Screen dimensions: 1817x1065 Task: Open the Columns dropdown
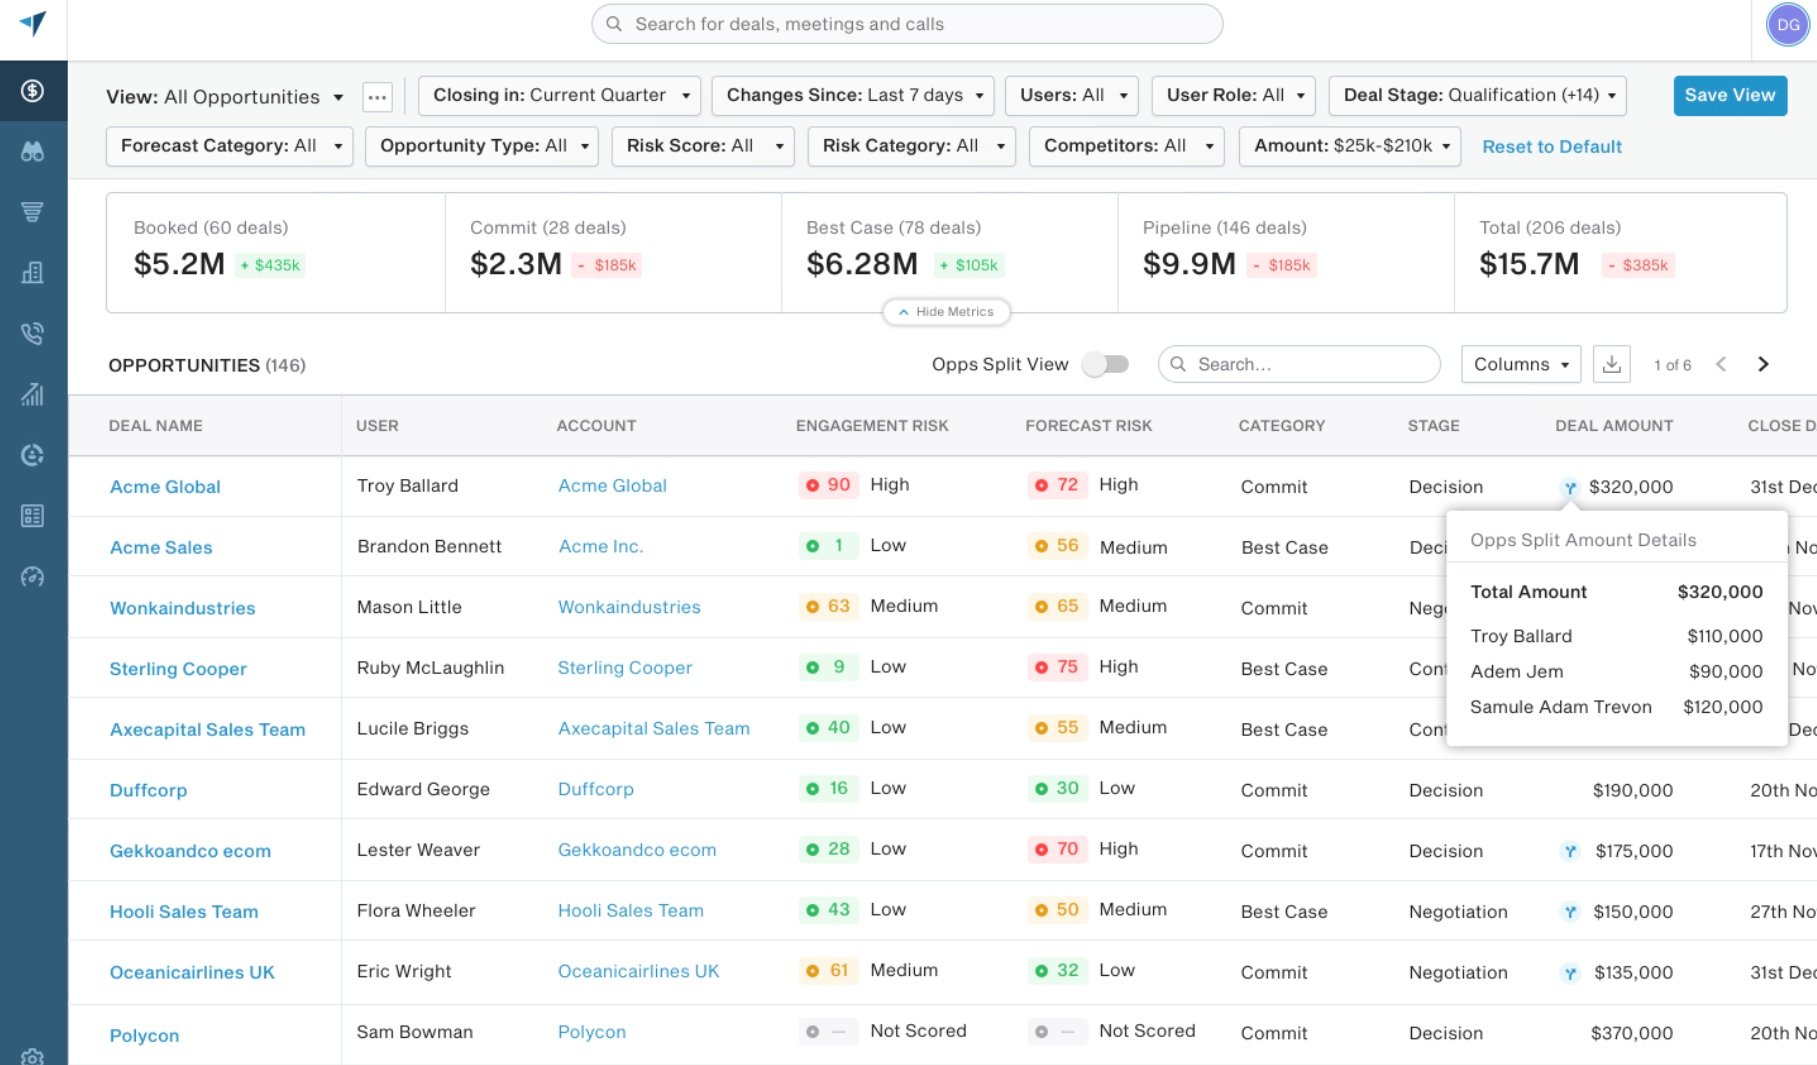point(1521,365)
